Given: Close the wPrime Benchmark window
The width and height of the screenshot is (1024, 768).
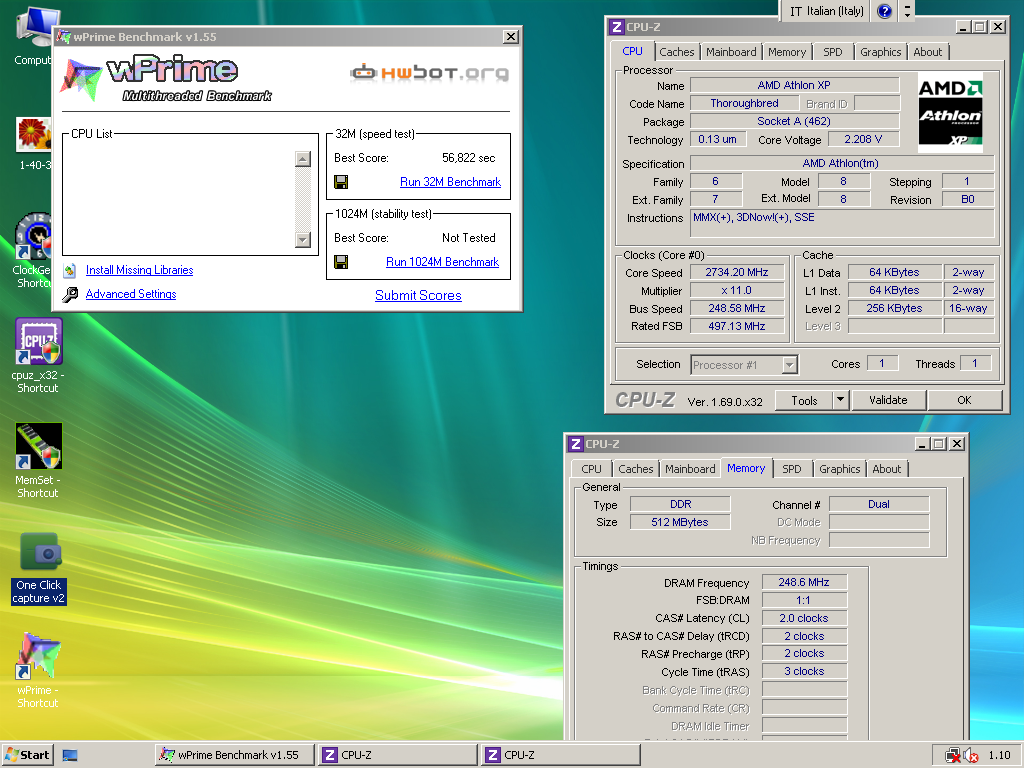Looking at the screenshot, I should pos(511,37).
